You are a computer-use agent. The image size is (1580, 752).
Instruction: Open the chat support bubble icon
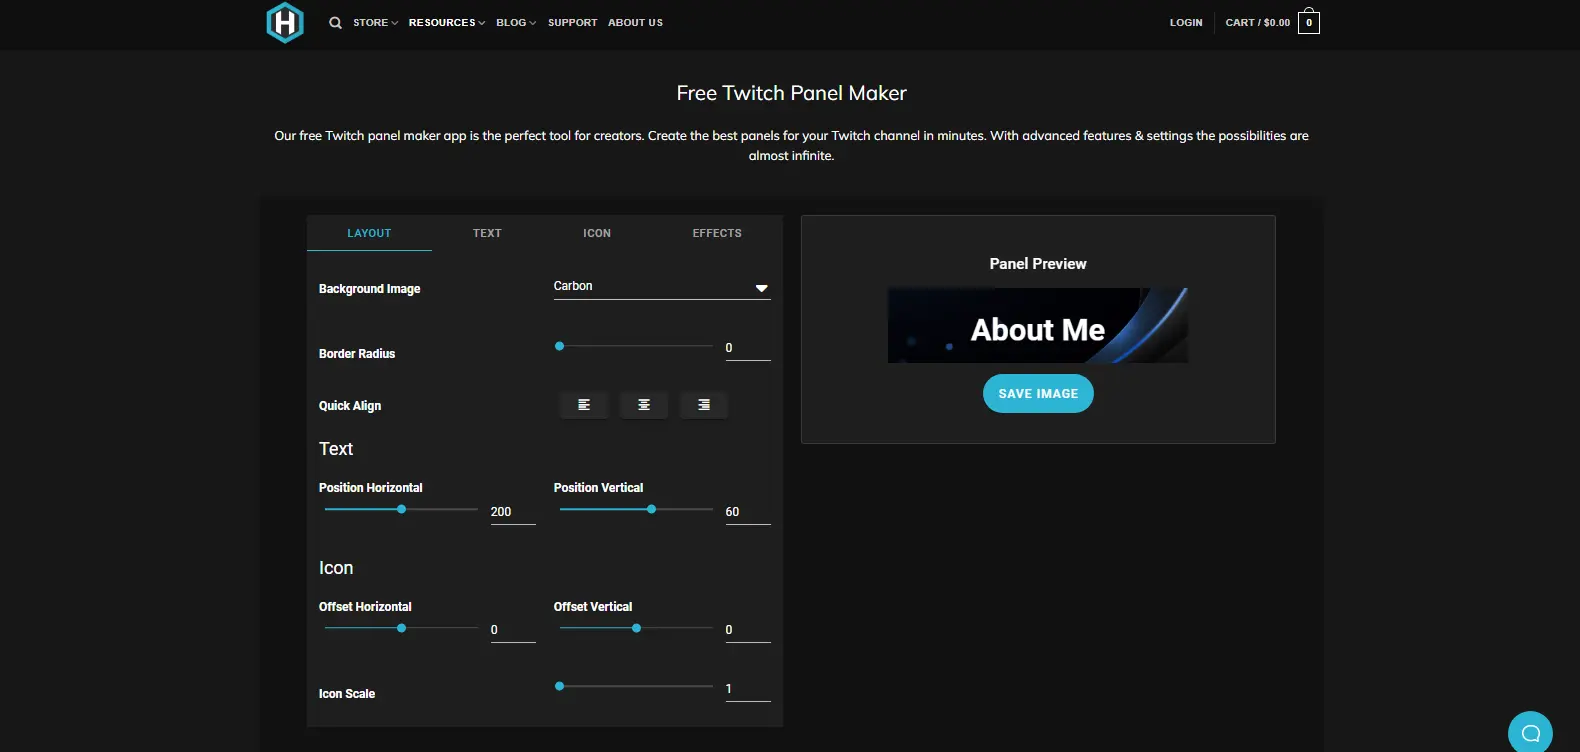point(1530,732)
